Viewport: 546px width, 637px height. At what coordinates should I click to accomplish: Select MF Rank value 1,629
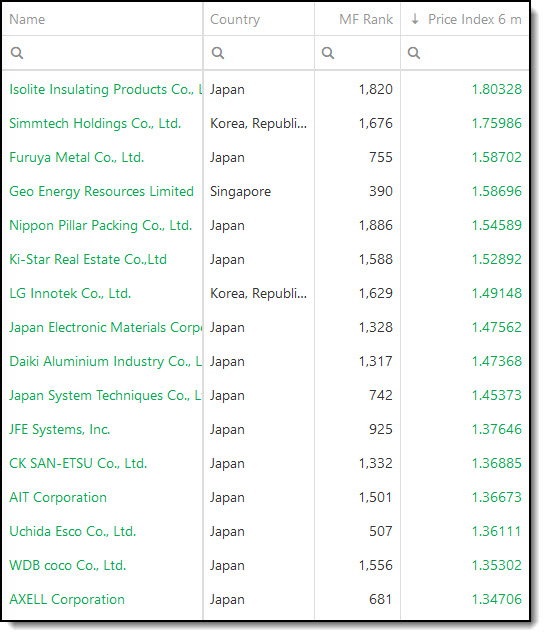click(376, 294)
